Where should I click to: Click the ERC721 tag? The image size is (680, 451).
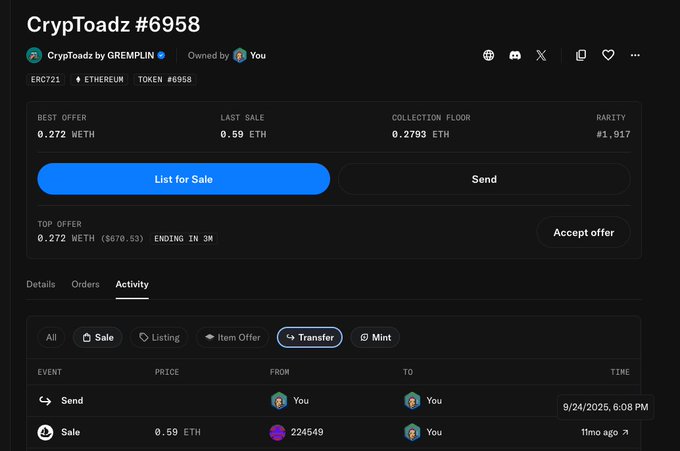pyautogui.click(x=46, y=79)
